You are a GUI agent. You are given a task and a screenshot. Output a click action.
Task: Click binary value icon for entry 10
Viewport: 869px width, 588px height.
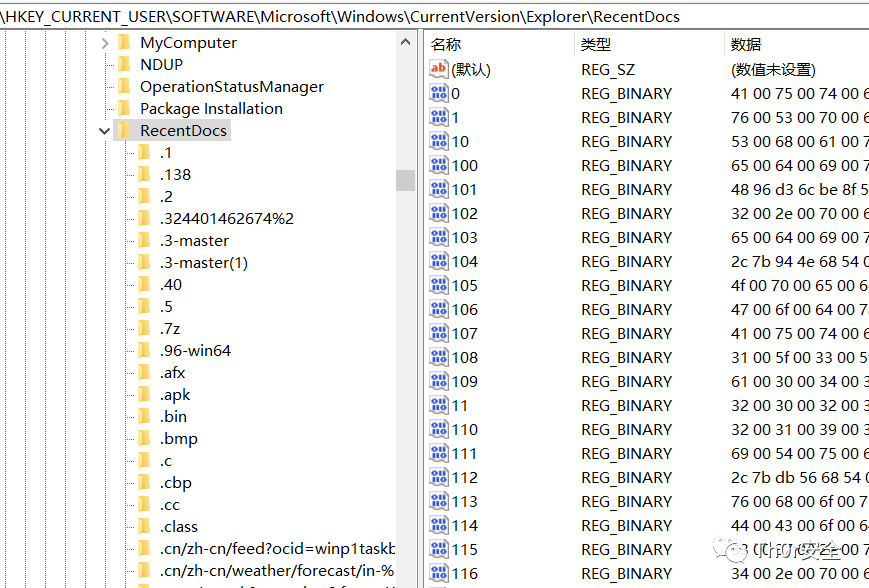[x=438, y=141]
